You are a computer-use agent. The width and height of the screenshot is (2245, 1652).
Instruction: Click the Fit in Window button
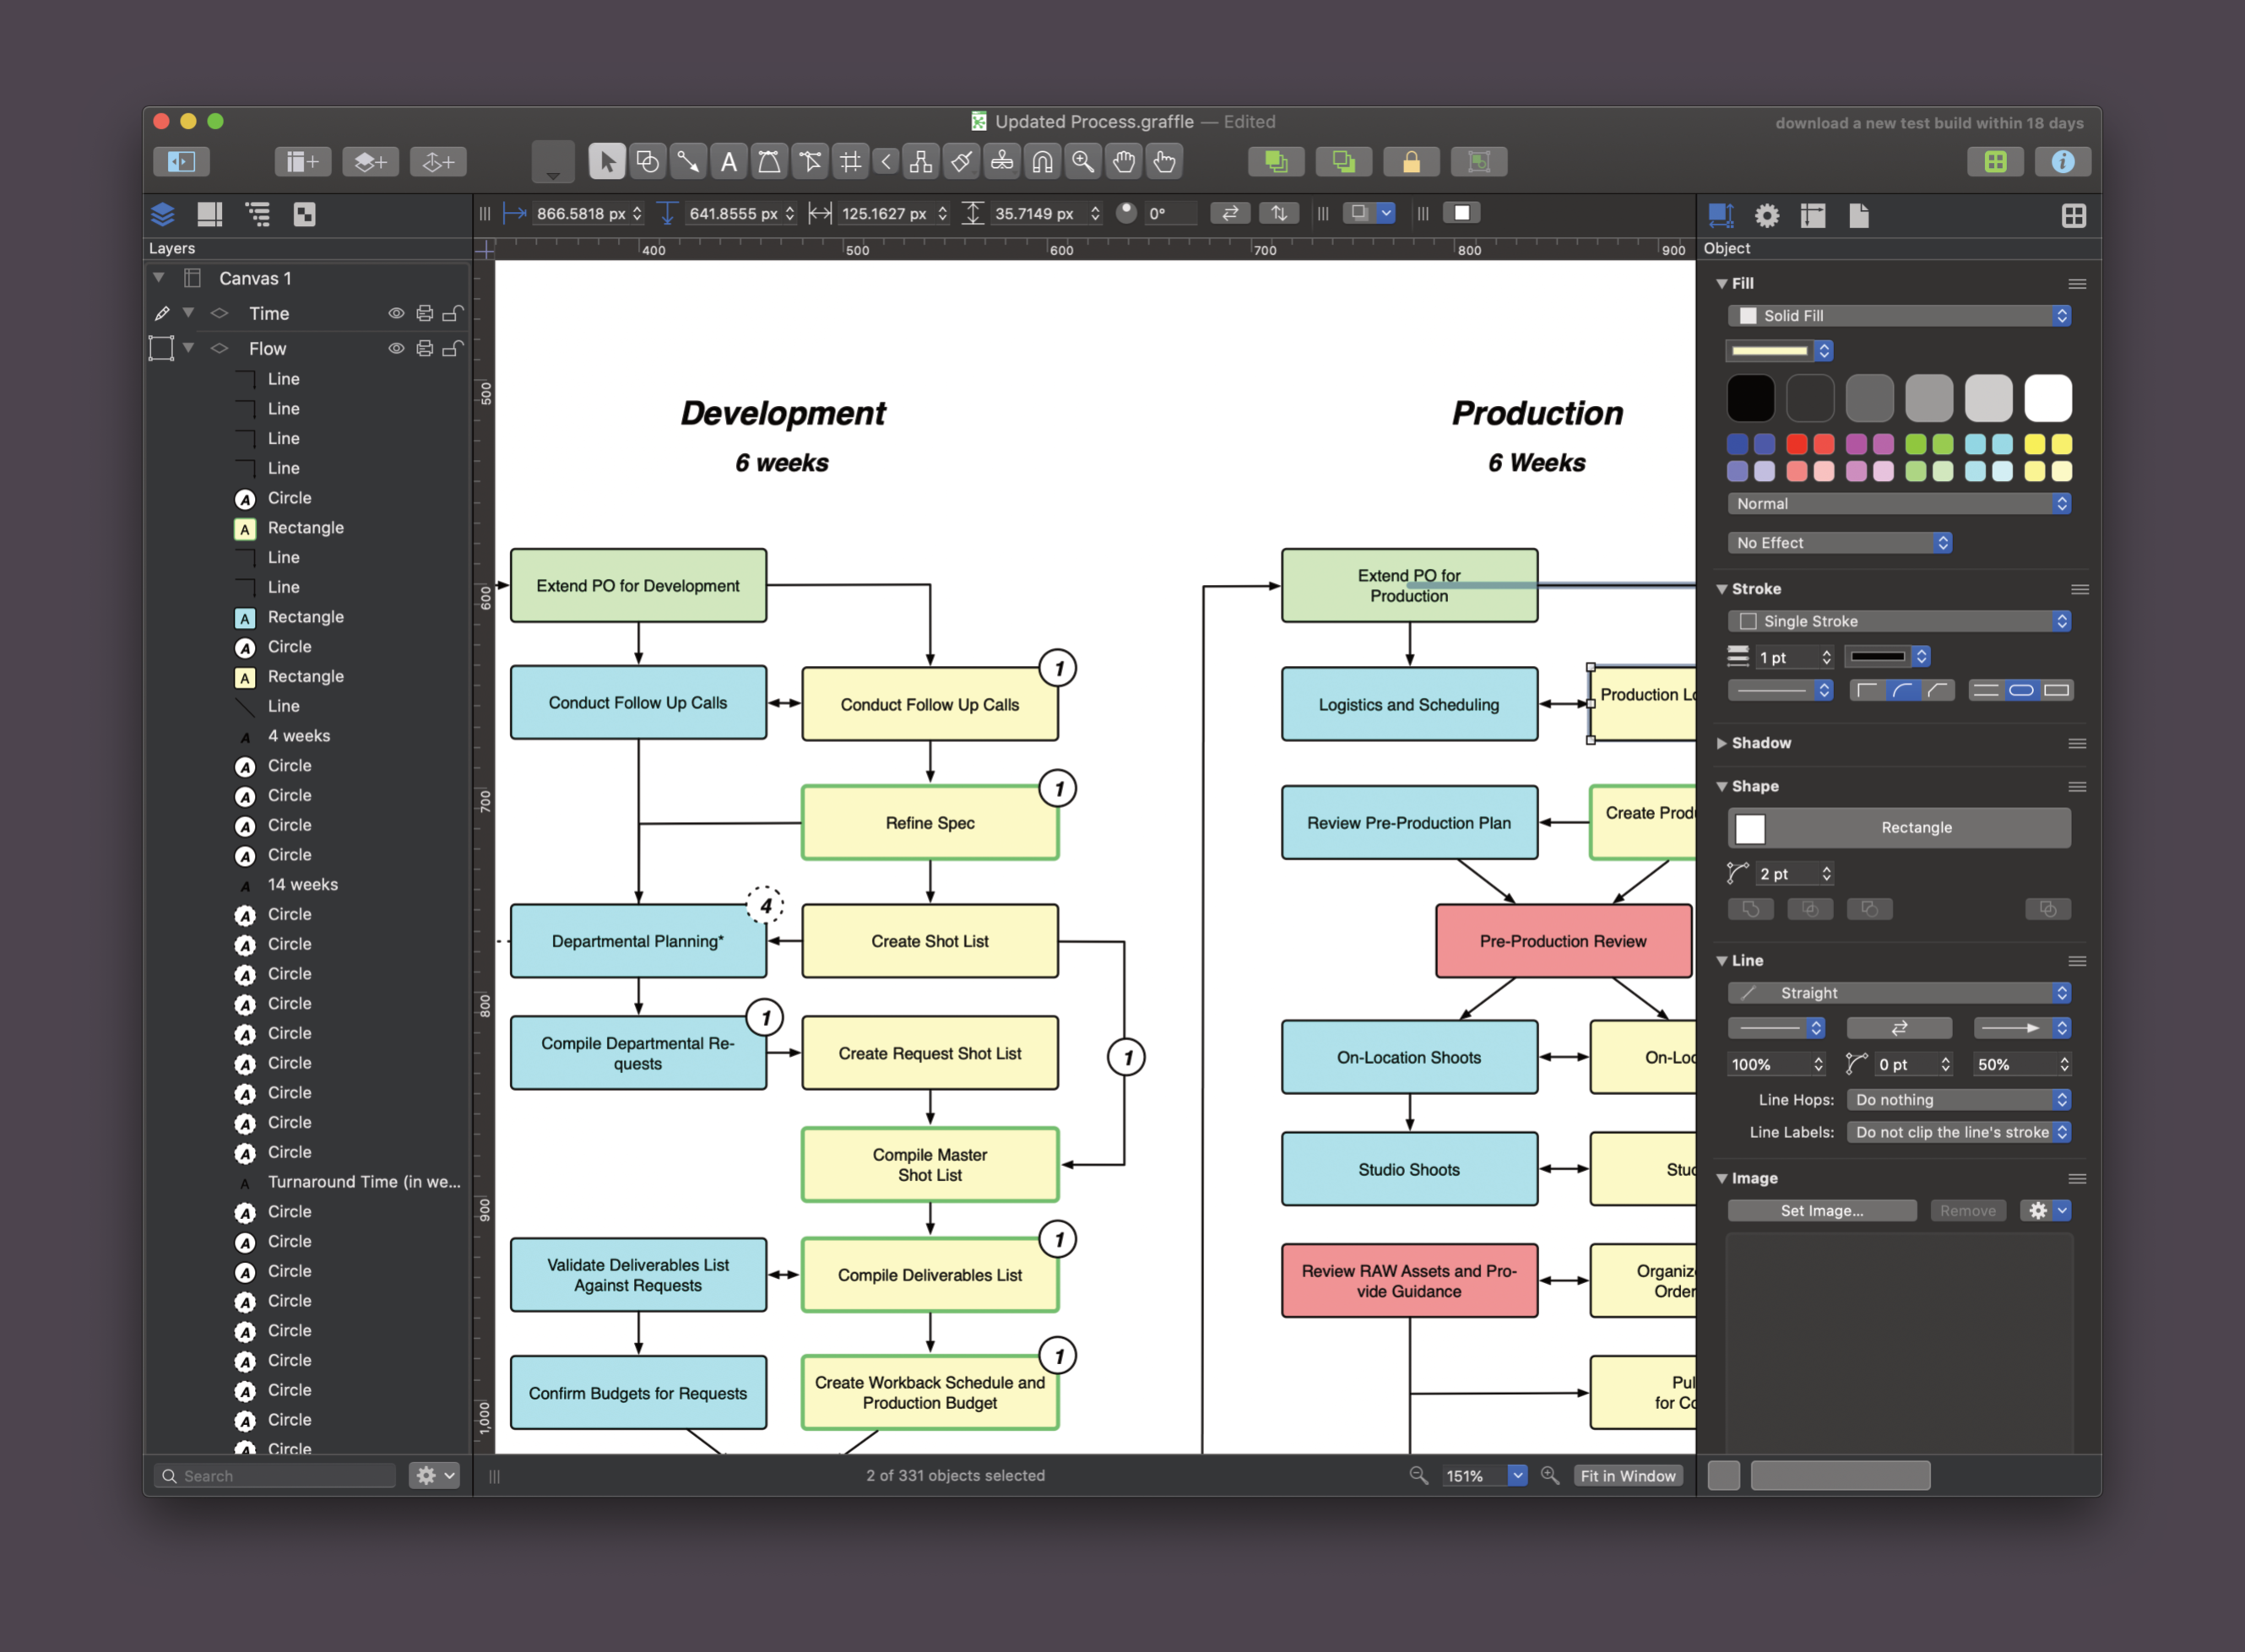point(1628,1475)
